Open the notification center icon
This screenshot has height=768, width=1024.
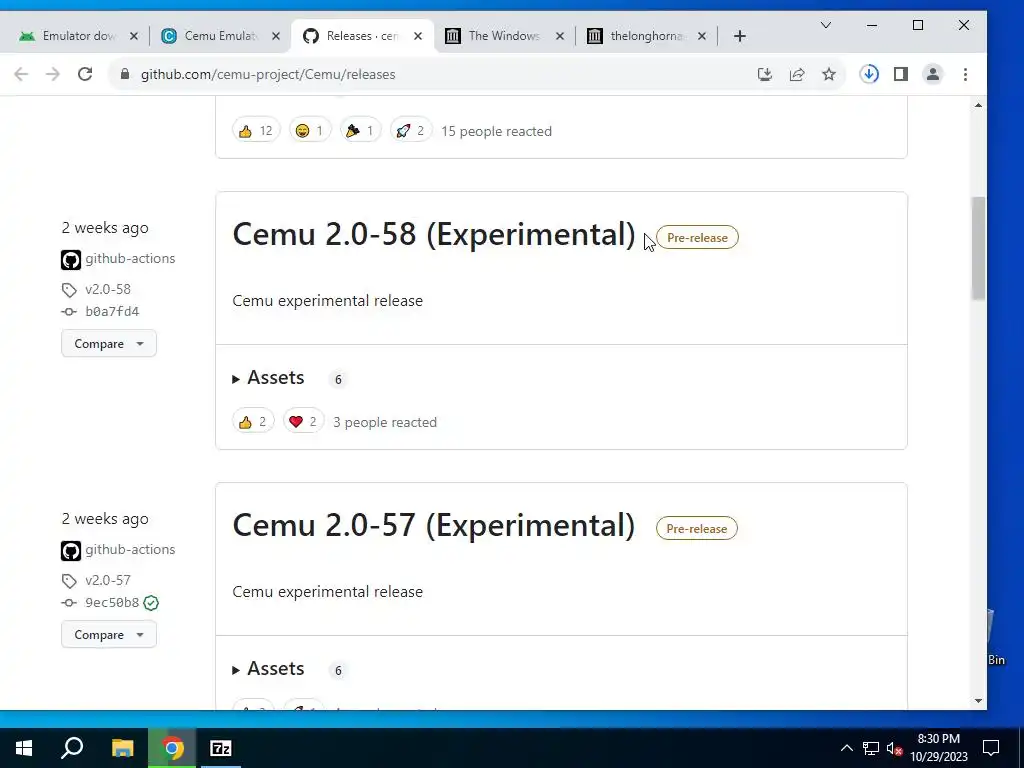[991, 748]
